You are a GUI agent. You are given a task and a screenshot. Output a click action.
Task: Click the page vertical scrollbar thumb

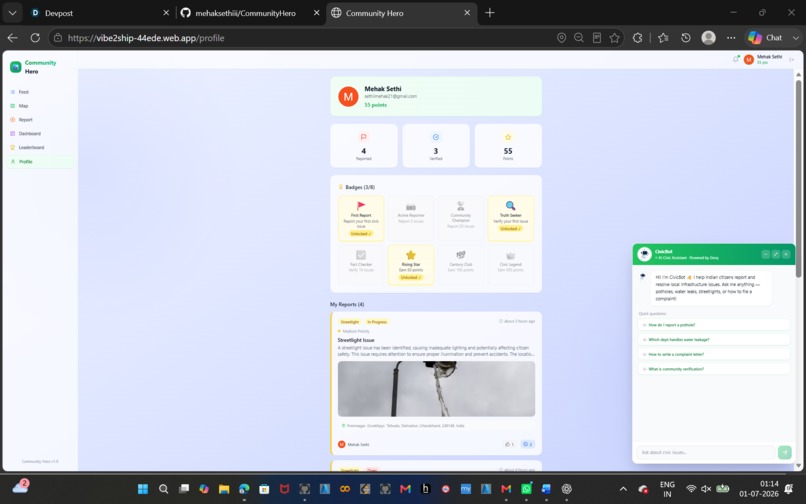click(798, 178)
